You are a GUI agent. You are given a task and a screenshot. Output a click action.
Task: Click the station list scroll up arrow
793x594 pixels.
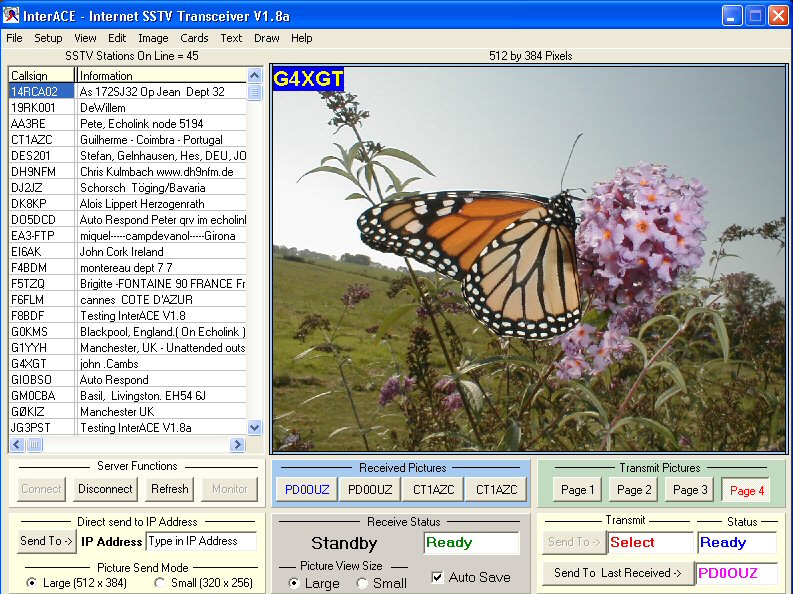(x=254, y=76)
